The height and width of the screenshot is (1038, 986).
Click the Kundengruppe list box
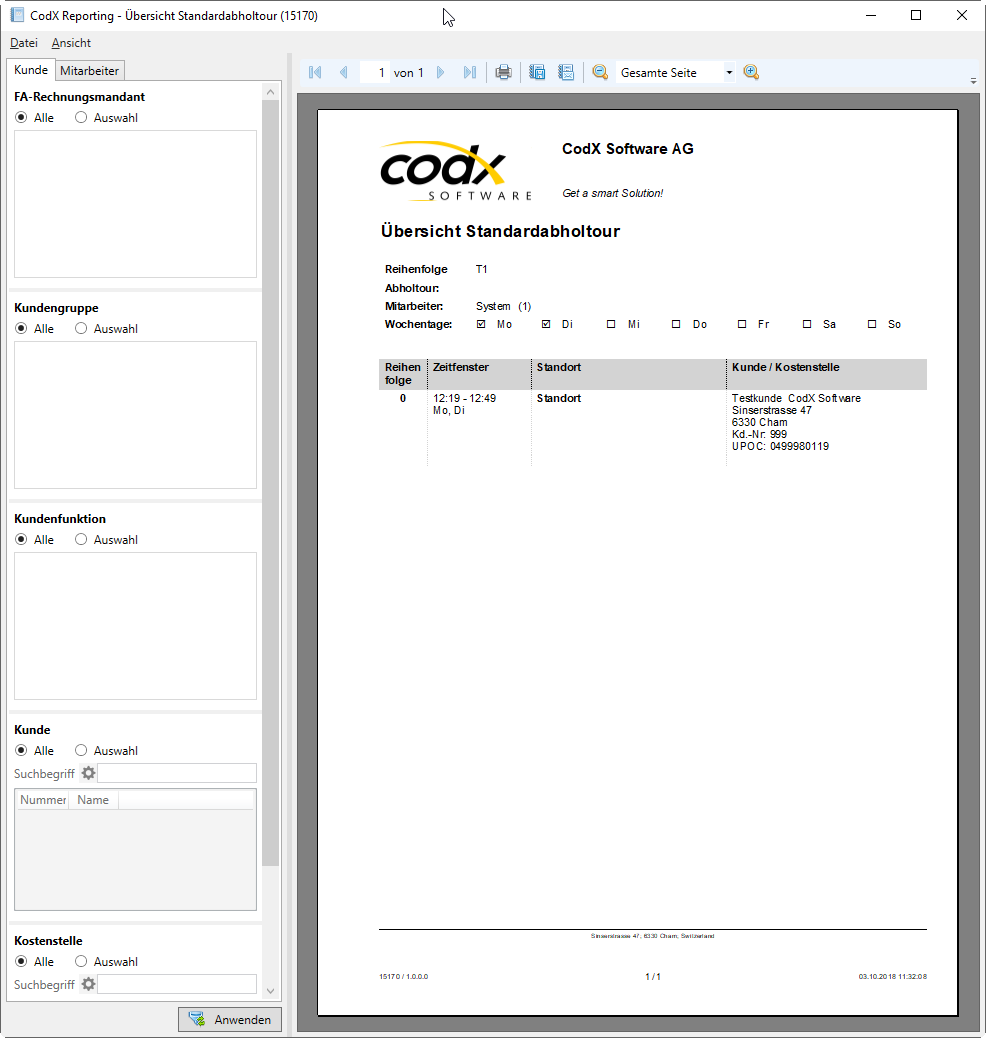coord(135,415)
